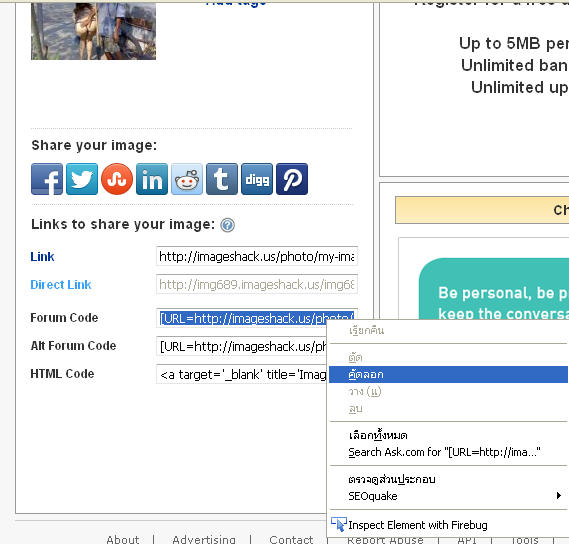Click the 'Forum Code' label

[x=64, y=318]
